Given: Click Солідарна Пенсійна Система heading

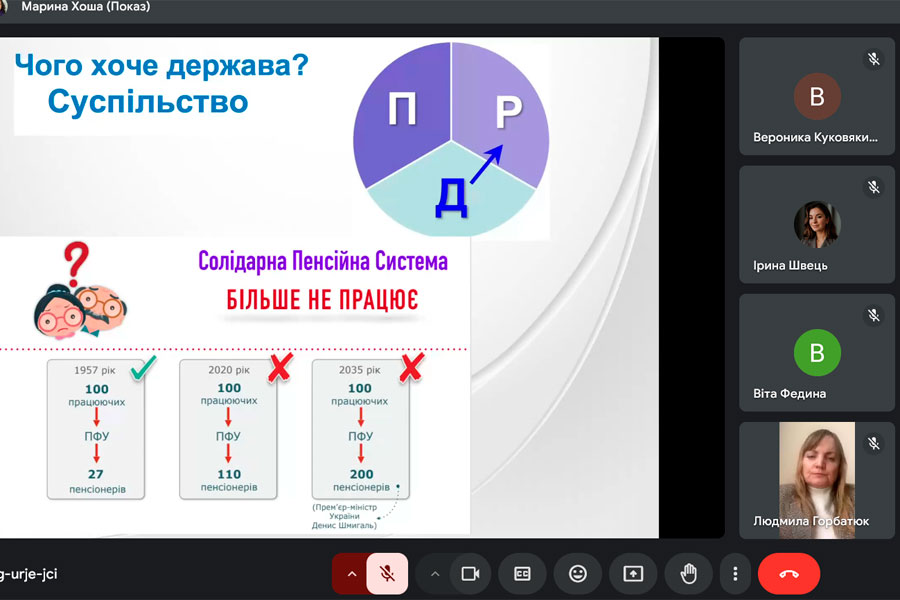Looking at the screenshot, I should click(x=323, y=261).
